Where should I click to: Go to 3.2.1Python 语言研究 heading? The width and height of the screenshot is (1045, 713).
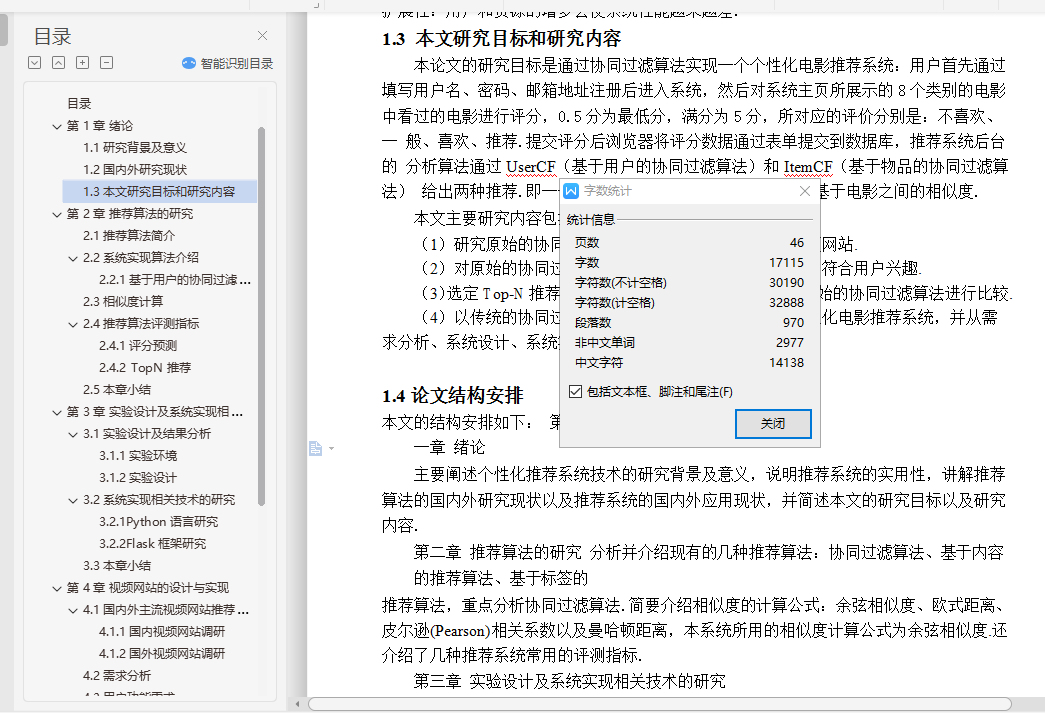coord(159,521)
